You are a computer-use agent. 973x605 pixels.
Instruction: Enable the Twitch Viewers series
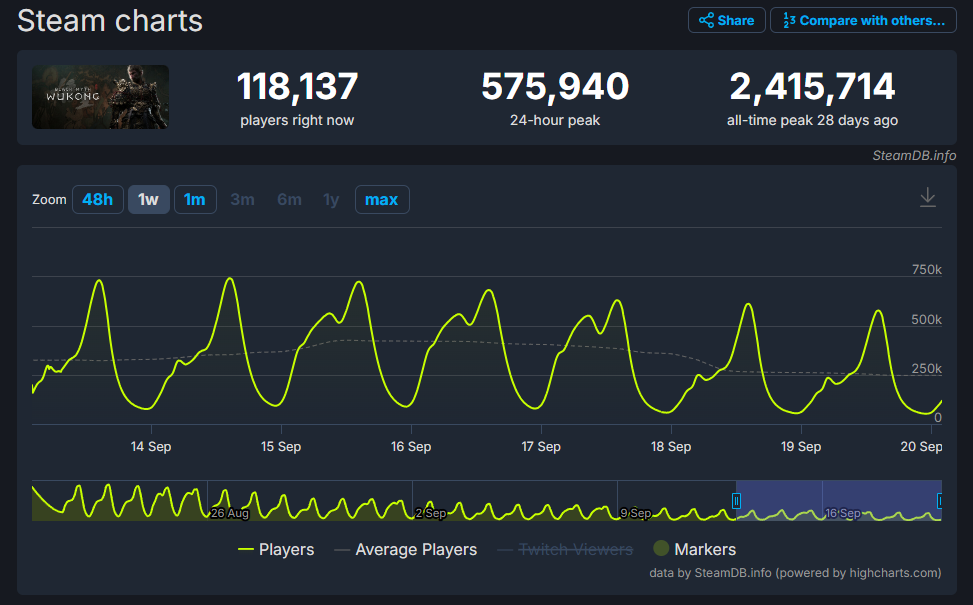click(x=564, y=549)
